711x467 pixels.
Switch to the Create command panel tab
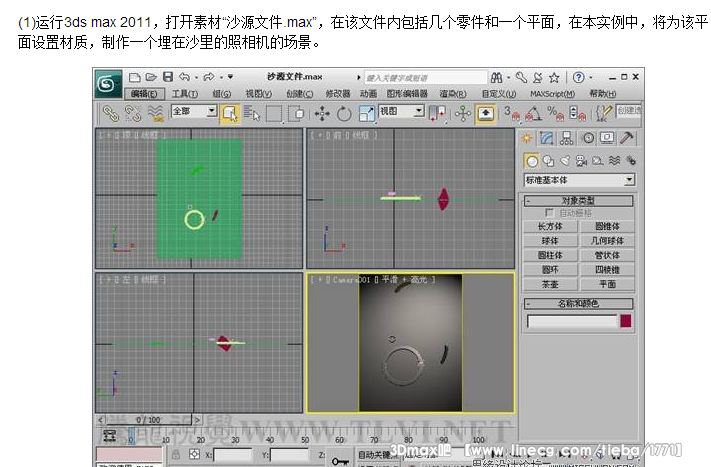point(526,138)
